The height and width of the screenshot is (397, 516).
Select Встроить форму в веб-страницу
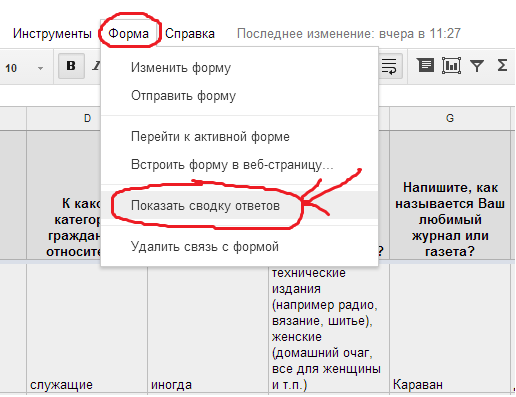pyautogui.click(x=239, y=165)
